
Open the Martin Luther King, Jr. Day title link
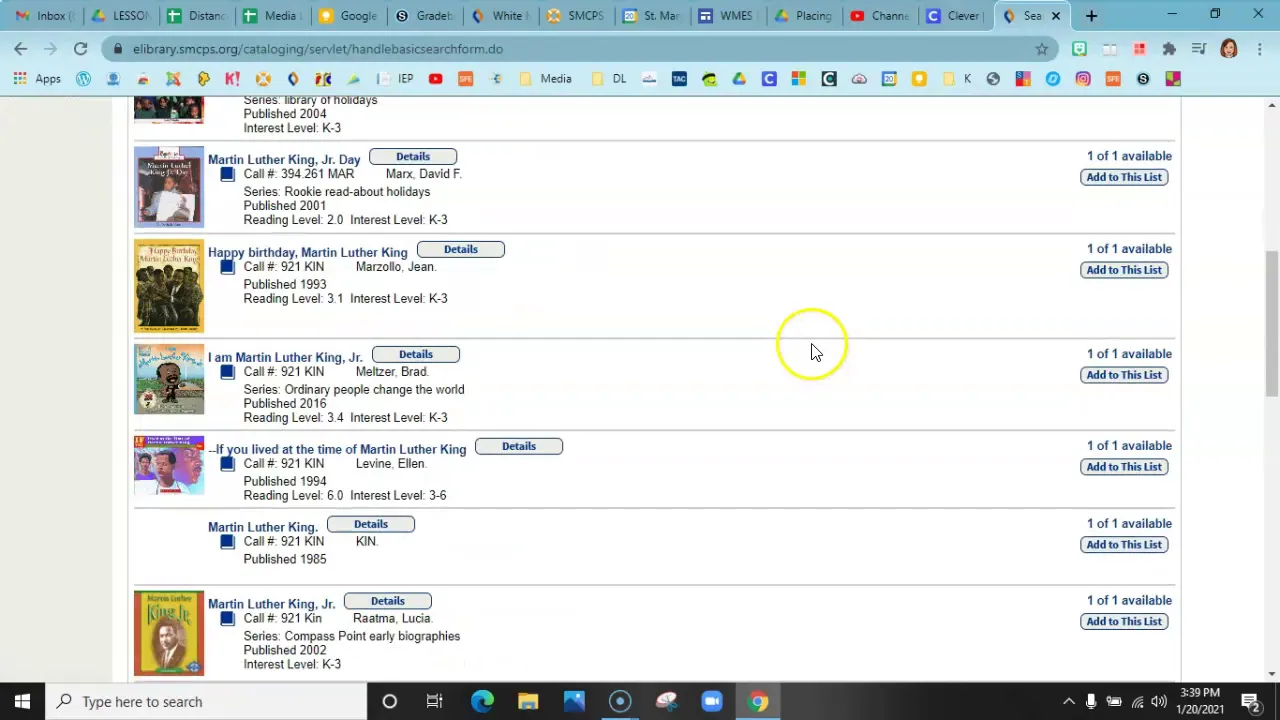tap(284, 160)
